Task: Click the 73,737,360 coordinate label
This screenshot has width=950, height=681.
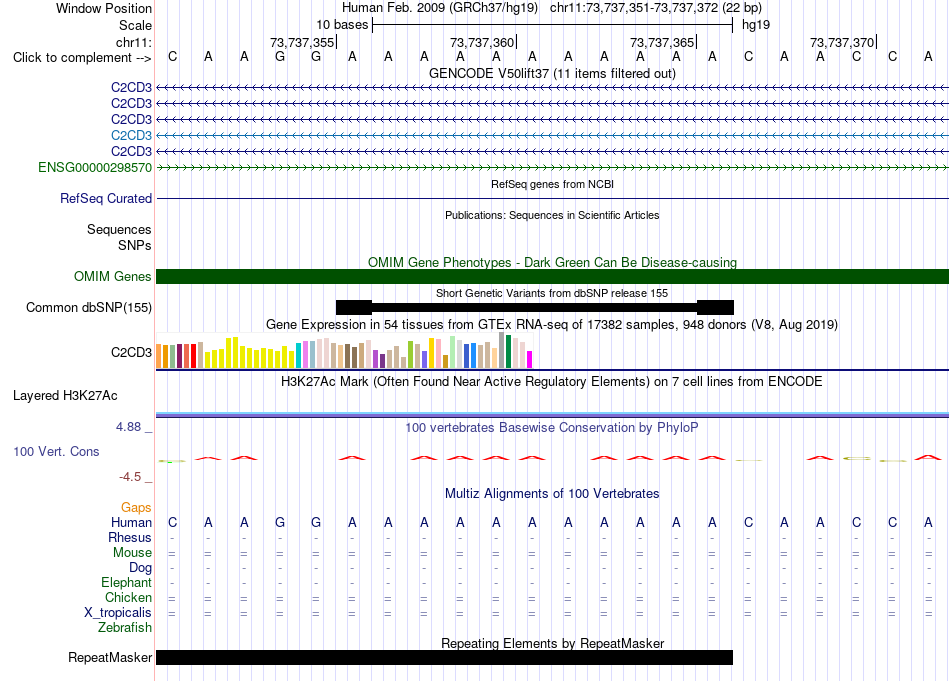Action: click(x=482, y=42)
